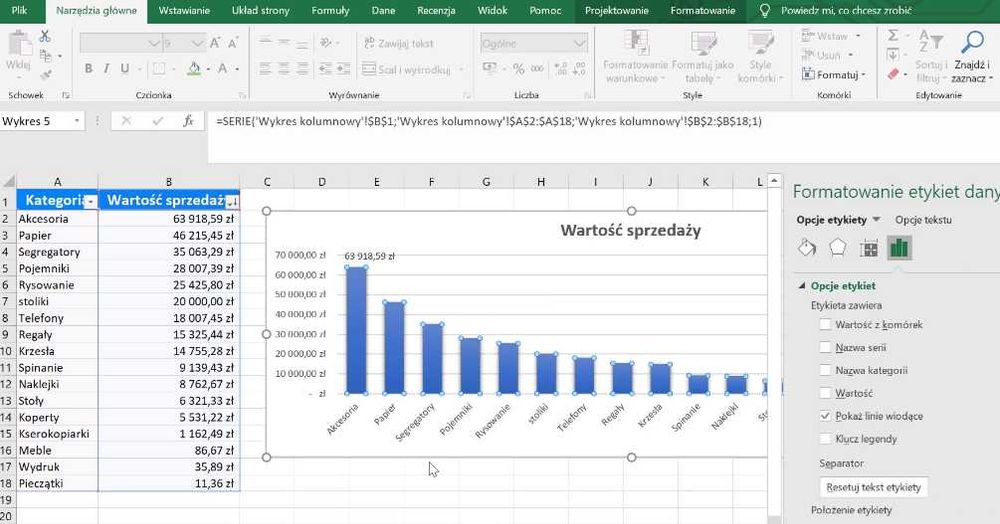The image size is (1000, 524).
Task: Open the fill color dropdown arrow
Action: (x=209, y=69)
